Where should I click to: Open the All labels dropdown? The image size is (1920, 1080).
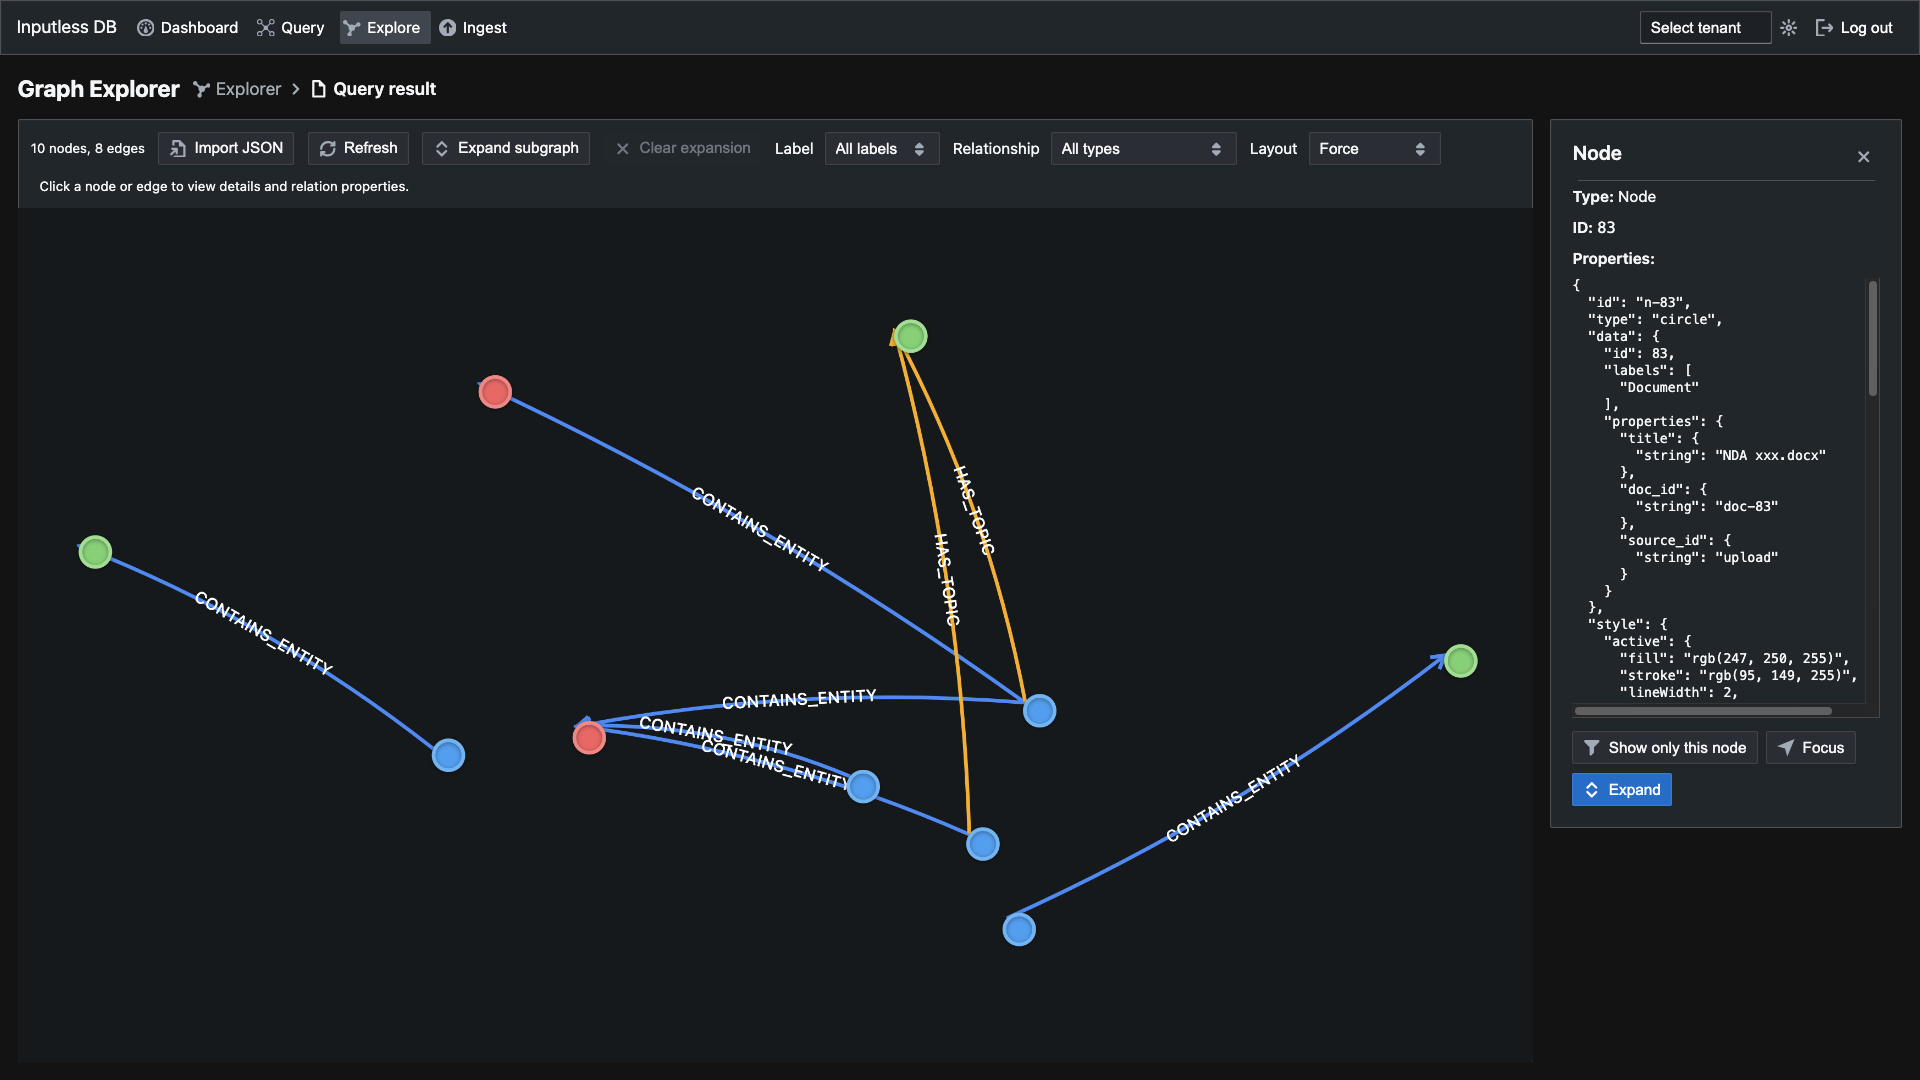pyautogui.click(x=881, y=148)
